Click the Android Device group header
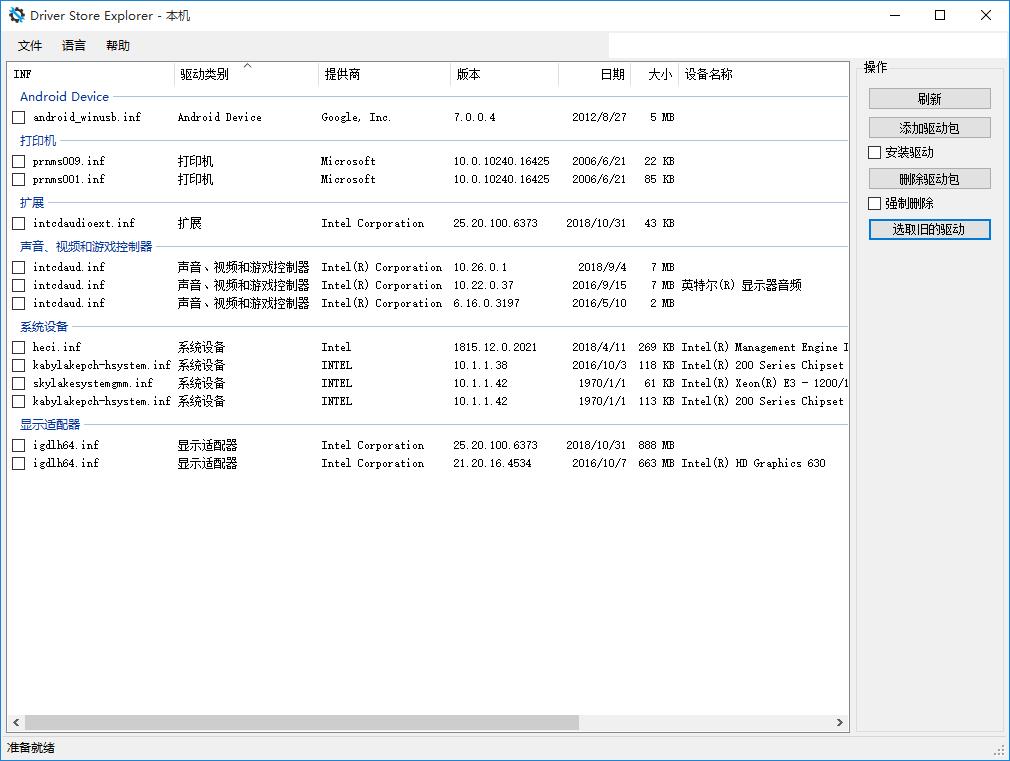1010x761 pixels. pyautogui.click(x=64, y=97)
